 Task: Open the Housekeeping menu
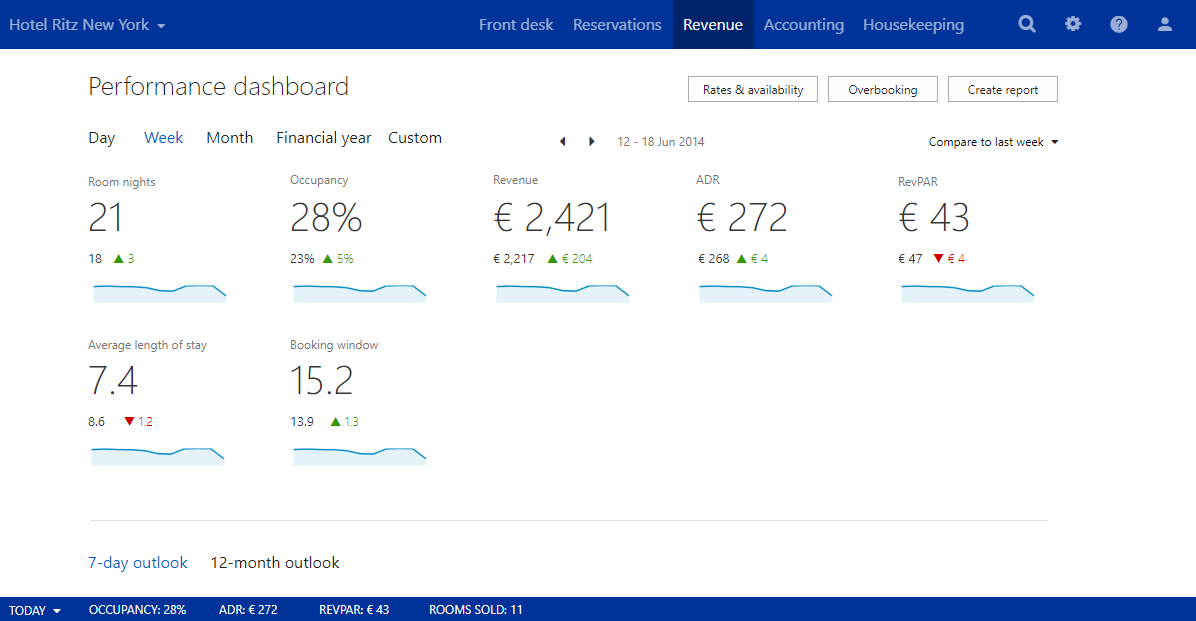[x=914, y=24]
